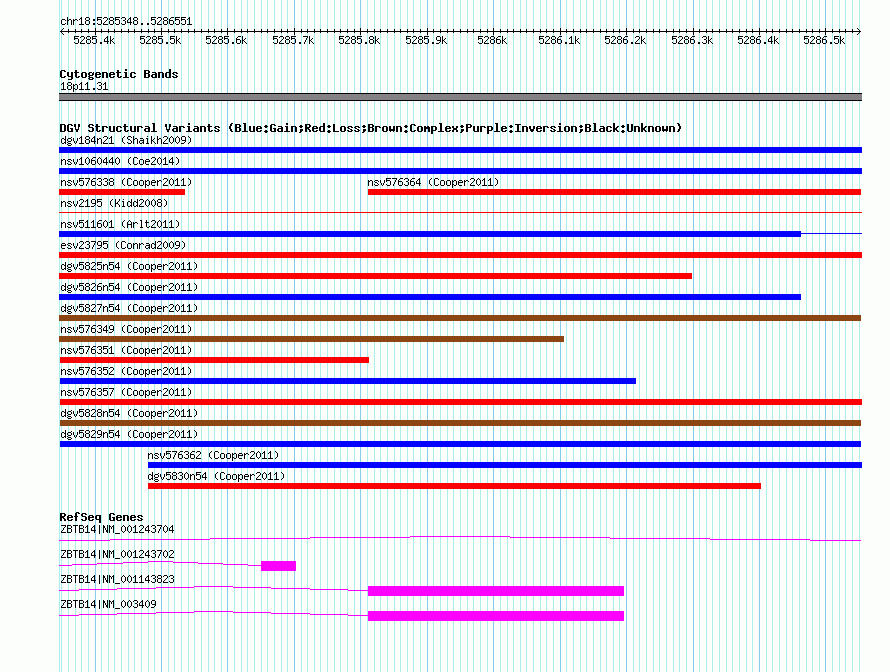
Task: Click the nsv576338 (Cooper2011) red bar
Action: pyautogui.click(x=122, y=192)
